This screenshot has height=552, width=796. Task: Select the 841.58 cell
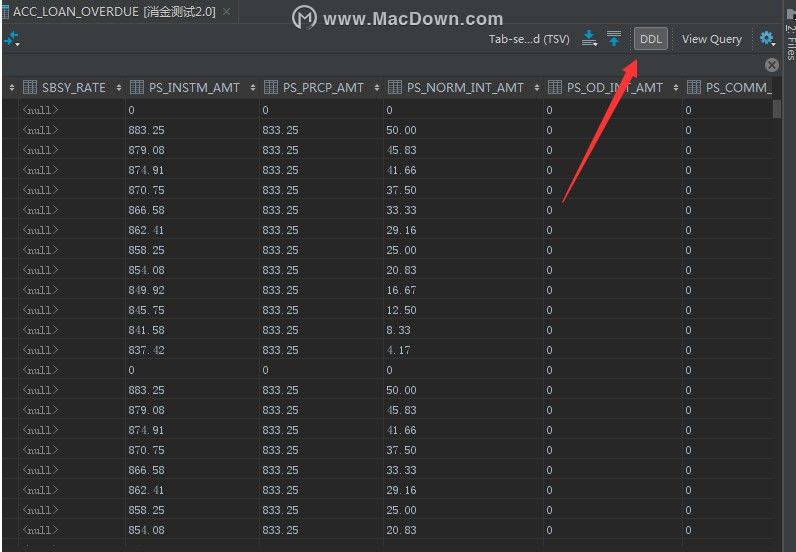[192, 330]
